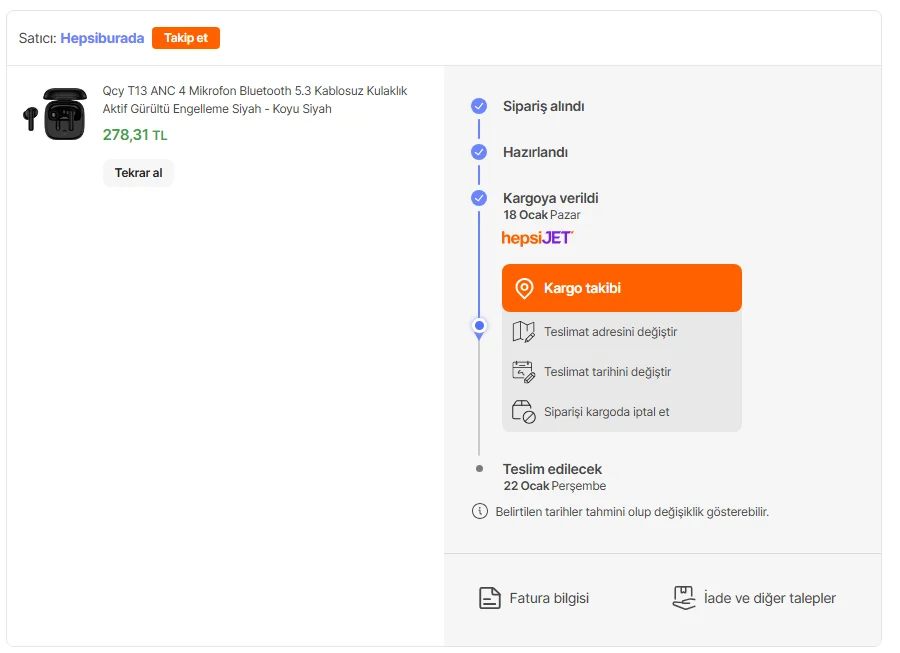Click the calendar icon for changing delivery date
900x653 pixels.
524,372
